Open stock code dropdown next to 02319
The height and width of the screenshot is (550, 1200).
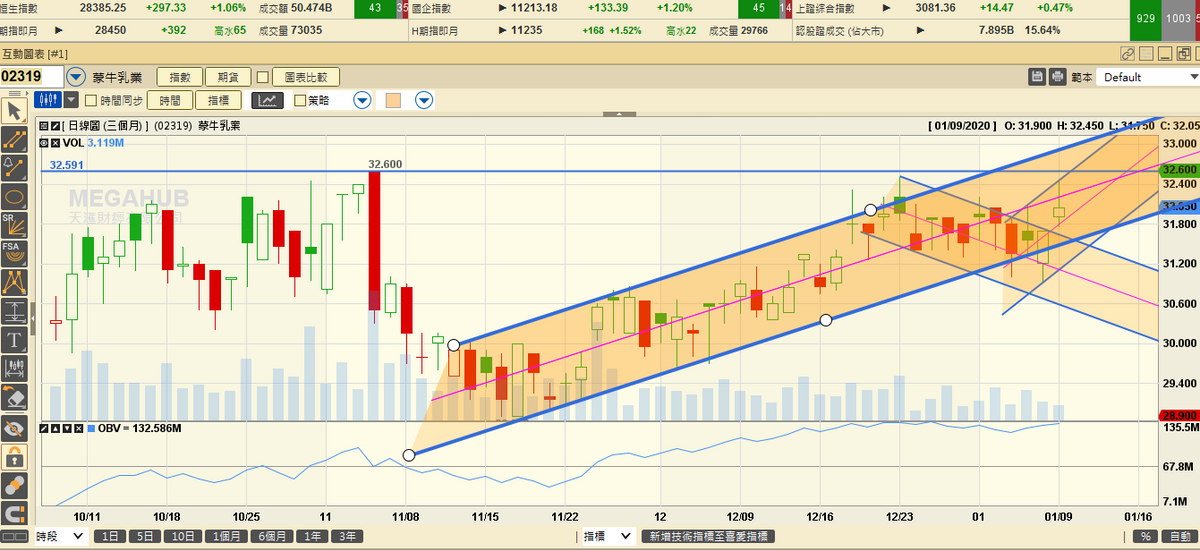point(76,77)
